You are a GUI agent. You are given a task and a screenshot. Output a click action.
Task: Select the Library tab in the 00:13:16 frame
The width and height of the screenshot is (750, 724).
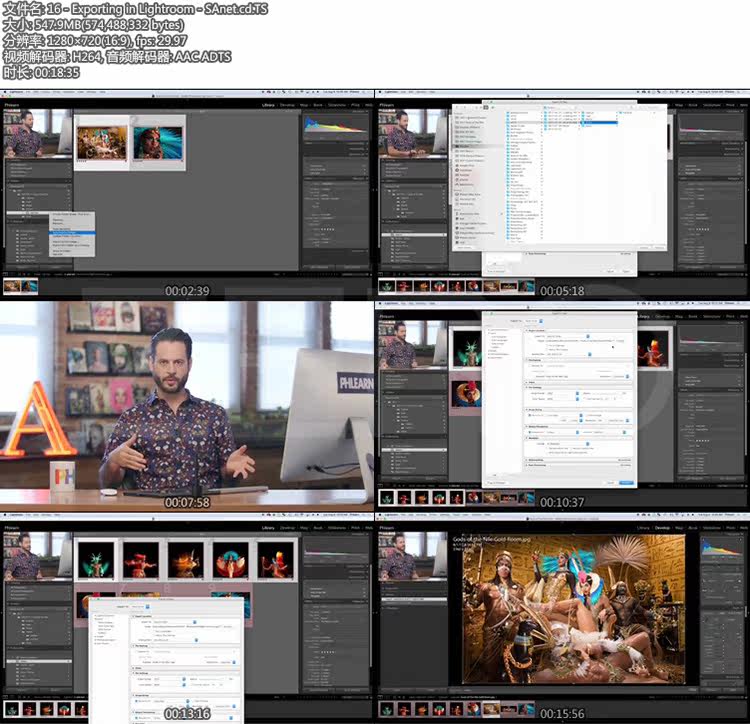tap(268, 528)
